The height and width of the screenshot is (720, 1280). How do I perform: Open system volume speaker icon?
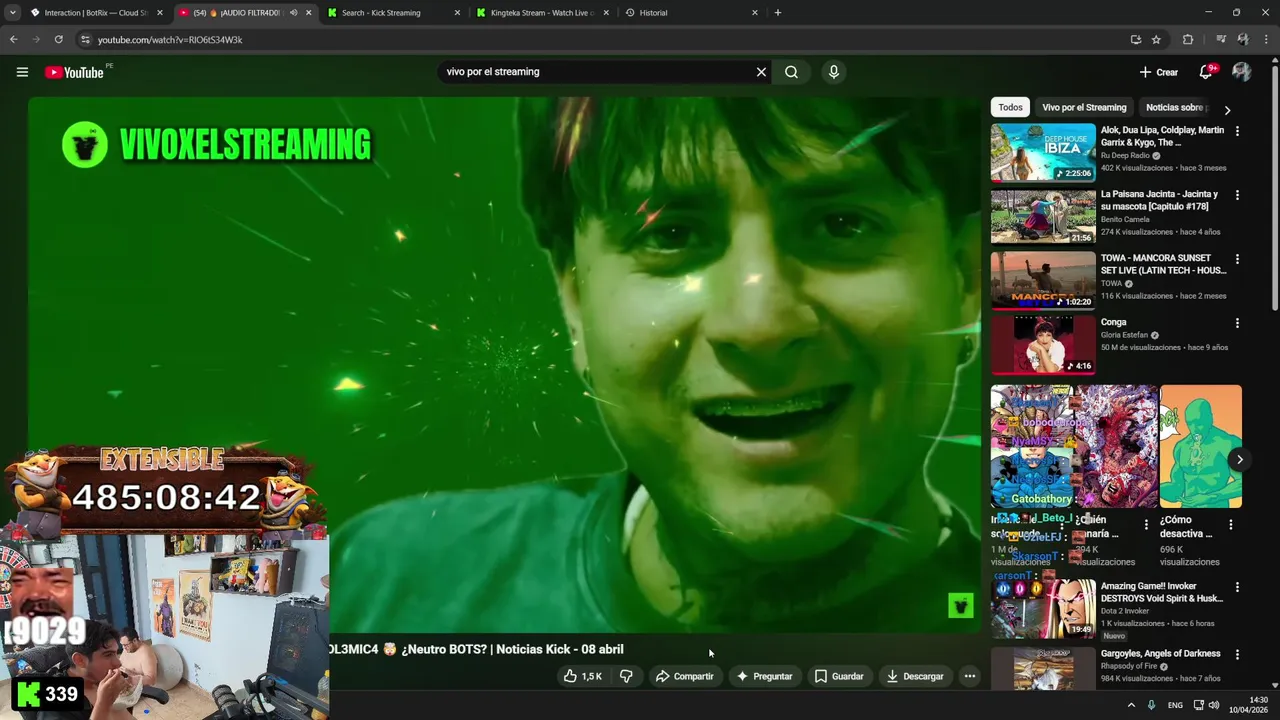coord(1214,705)
